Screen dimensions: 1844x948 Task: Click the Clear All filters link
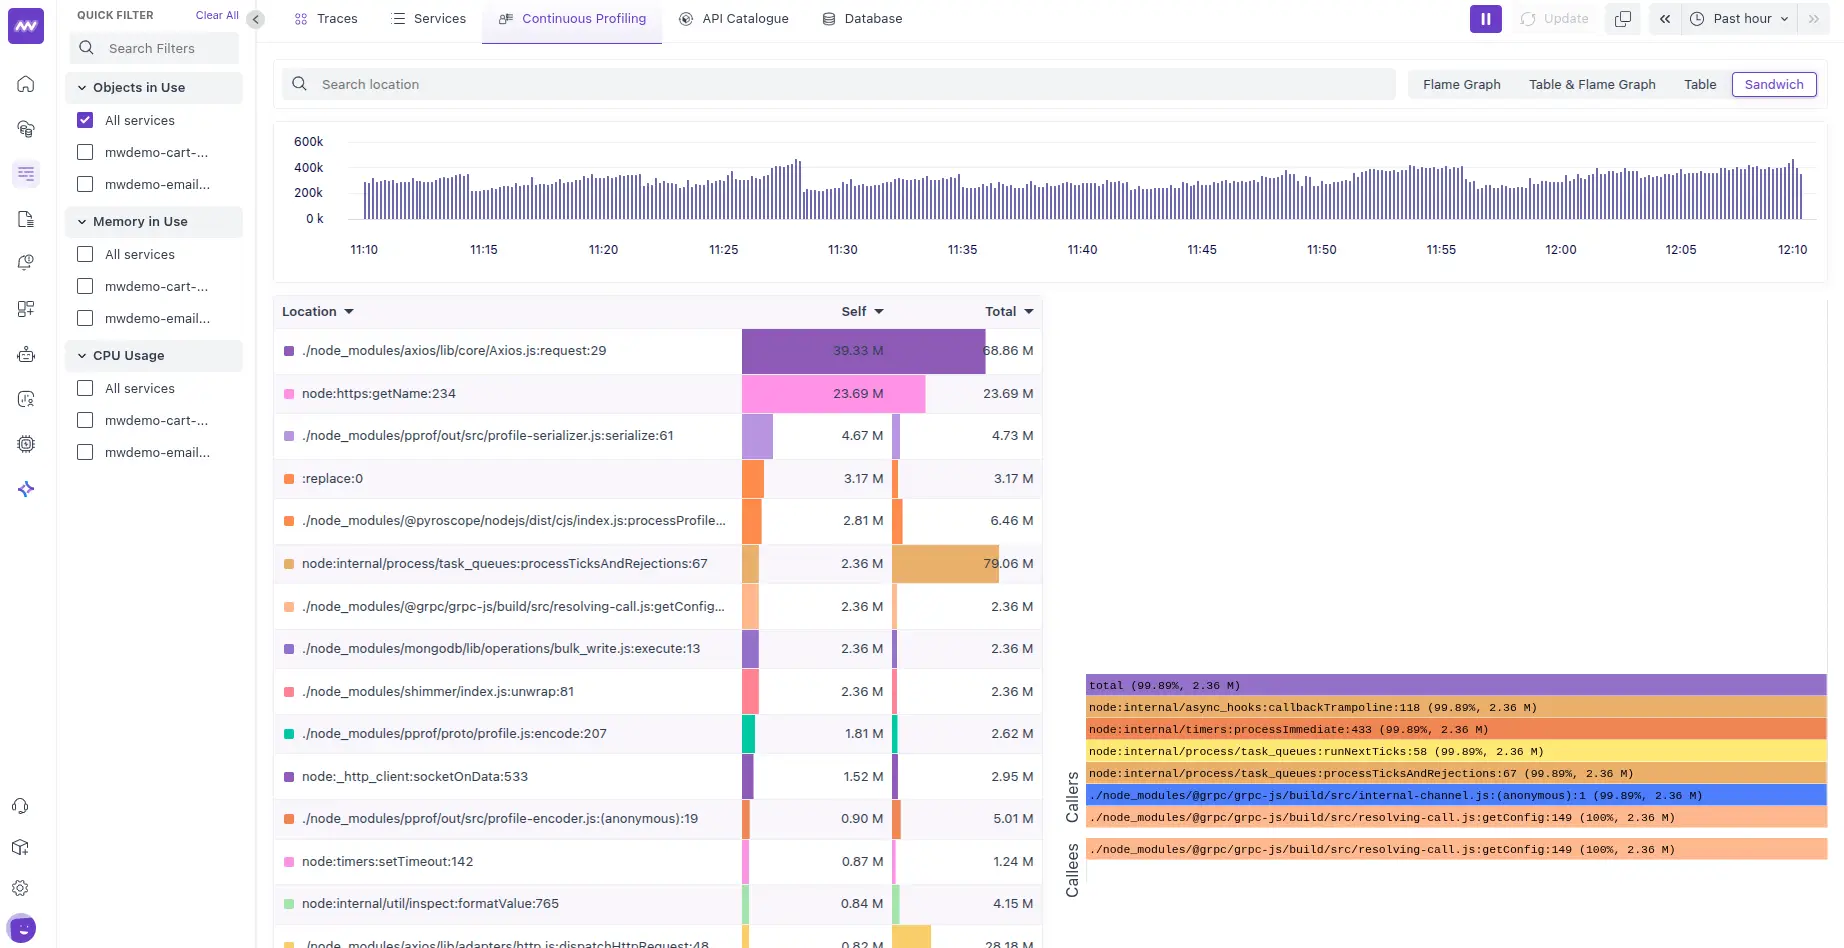216,14
